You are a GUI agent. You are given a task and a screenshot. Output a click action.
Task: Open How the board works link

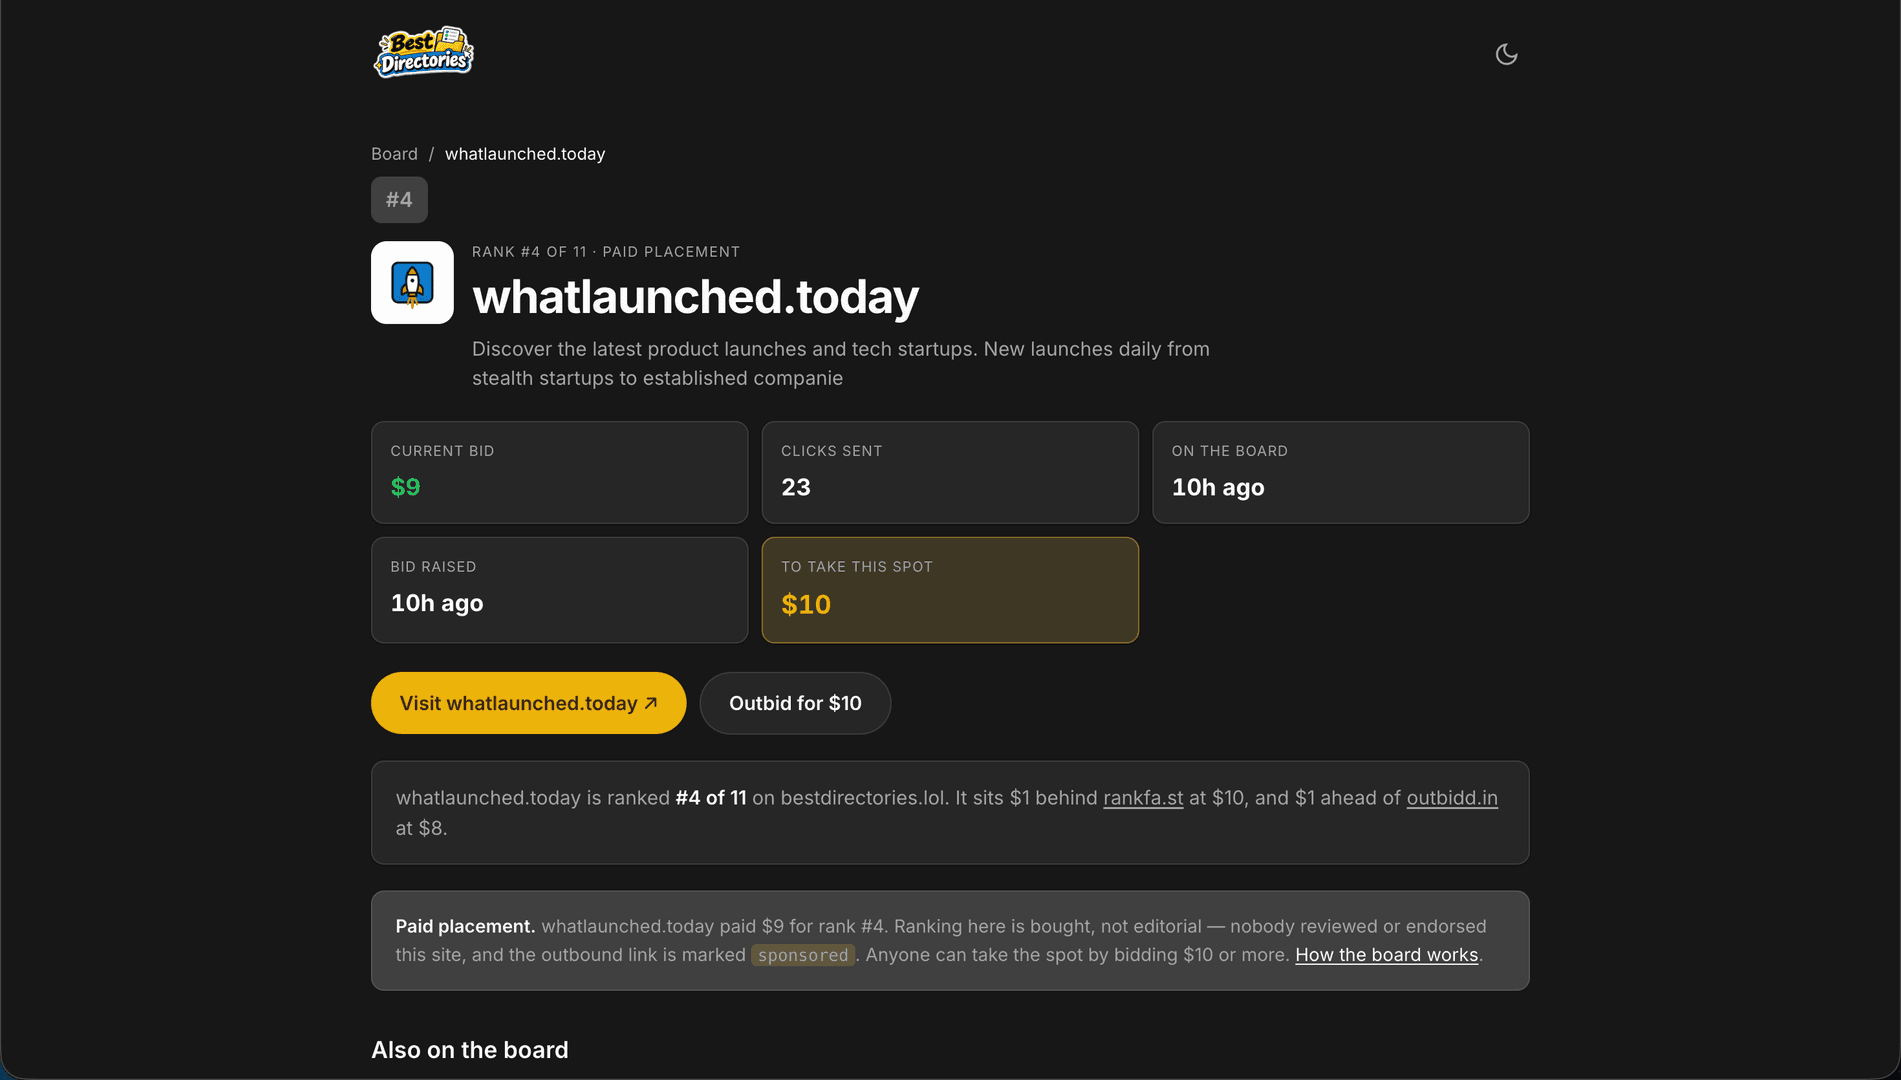(1386, 955)
